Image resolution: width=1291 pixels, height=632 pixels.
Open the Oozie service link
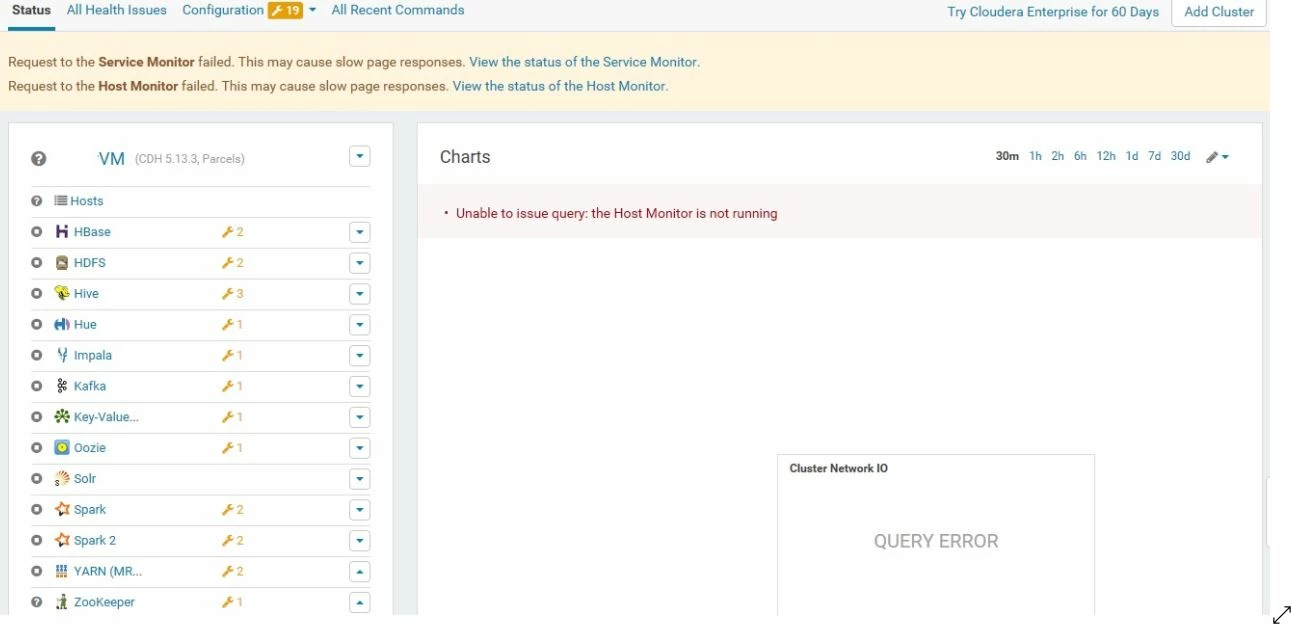[90, 448]
